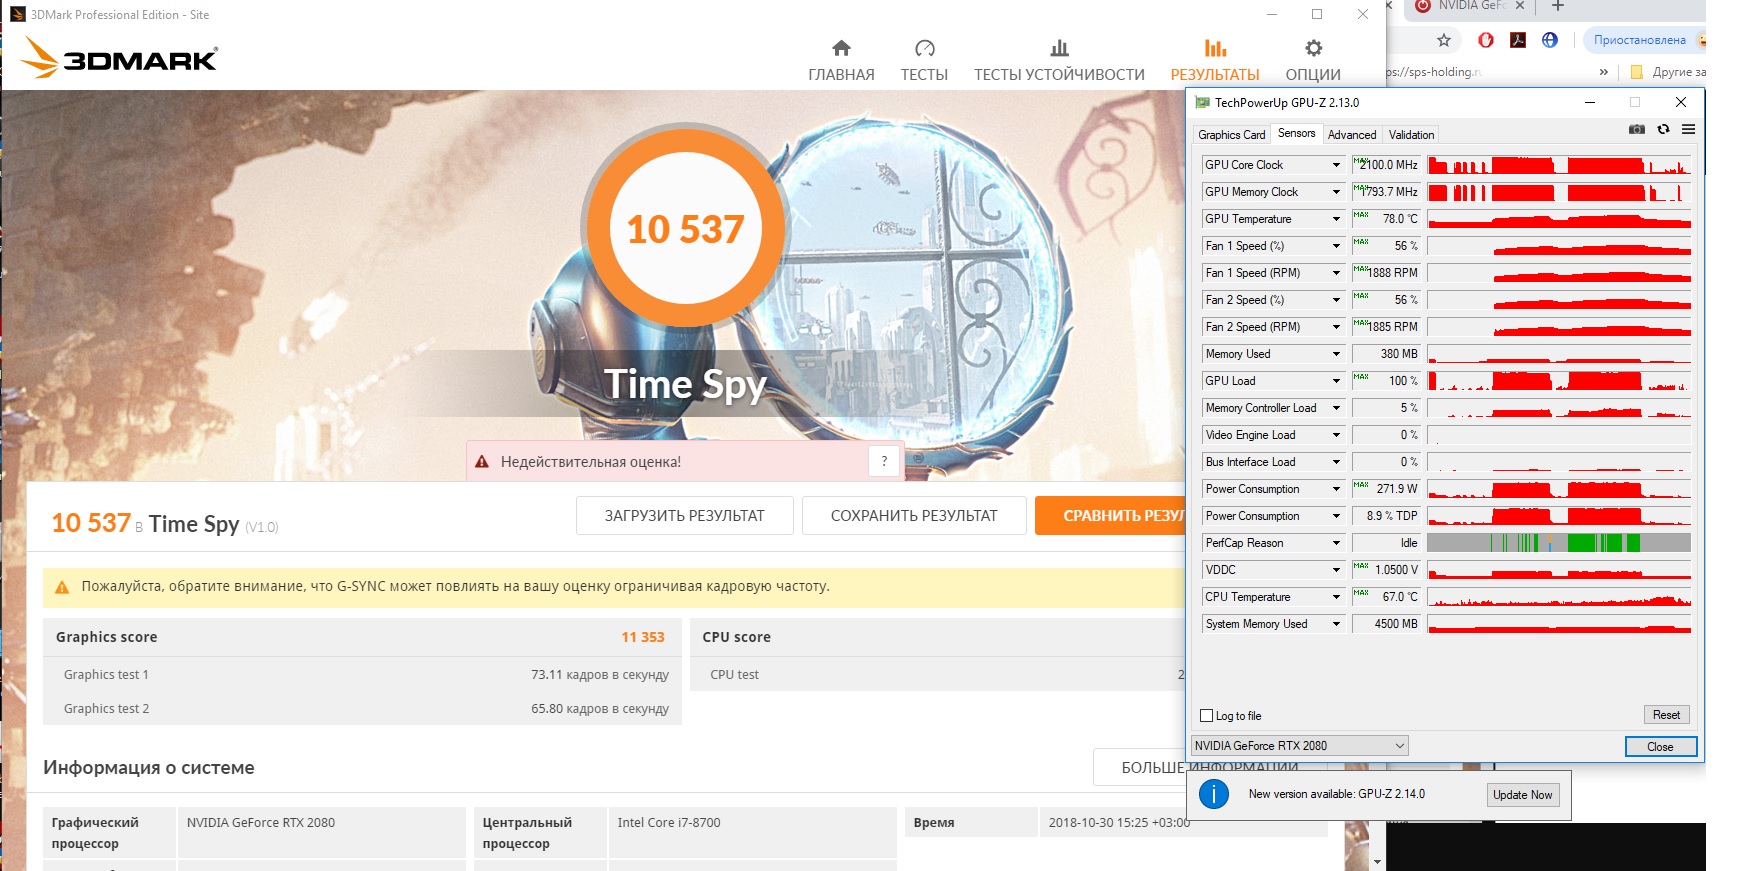Image resolution: width=1744 pixels, height=871 pixels.
Task: Open the Power Consumption dropdown in the % TDP row
Action: pos(1336,516)
